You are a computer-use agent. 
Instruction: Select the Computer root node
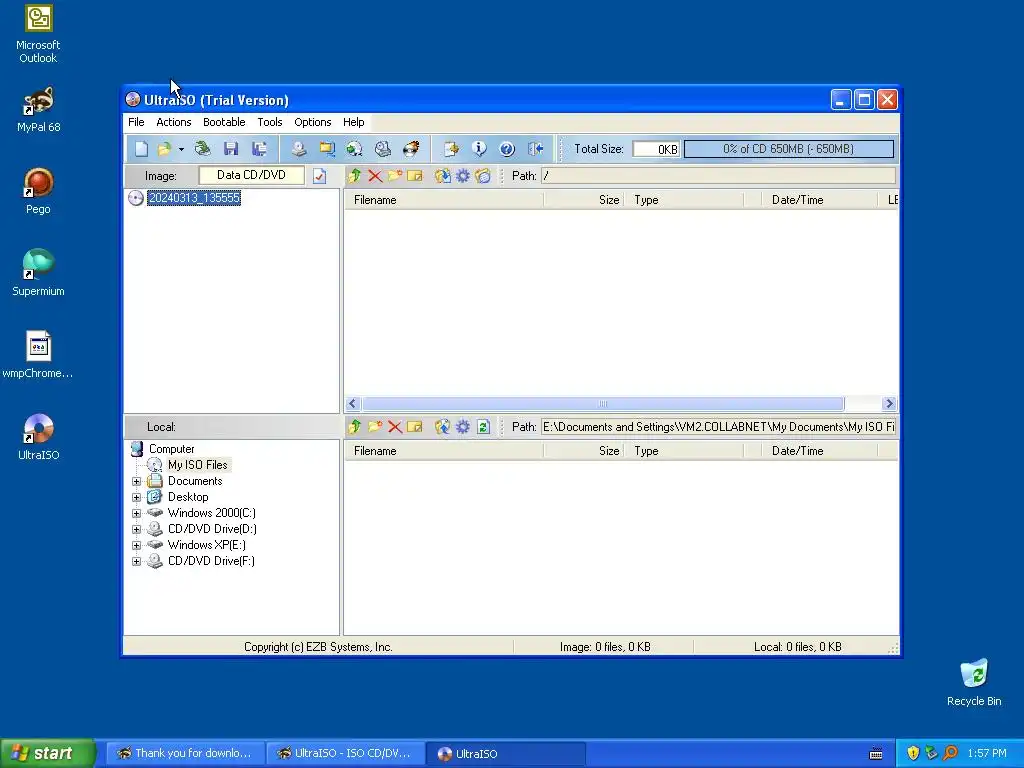tap(171, 449)
